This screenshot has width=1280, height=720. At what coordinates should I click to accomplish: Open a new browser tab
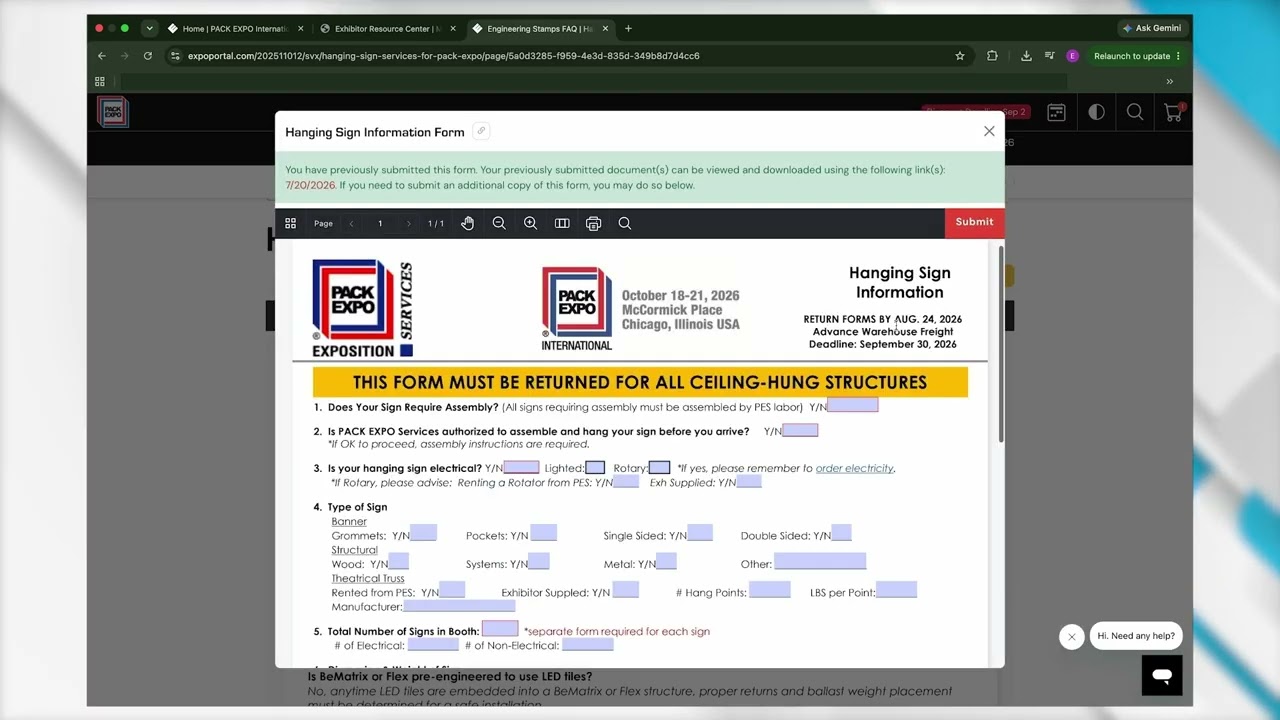coord(628,28)
